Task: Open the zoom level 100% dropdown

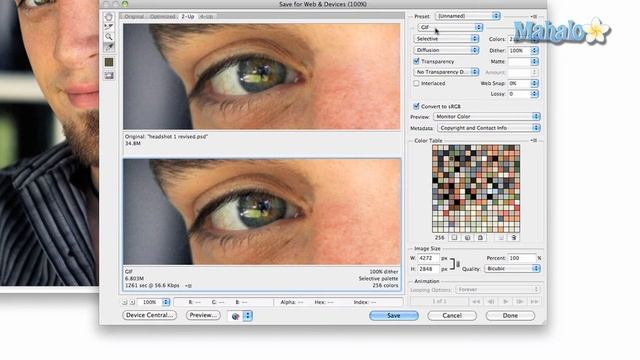Action: point(153,302)
